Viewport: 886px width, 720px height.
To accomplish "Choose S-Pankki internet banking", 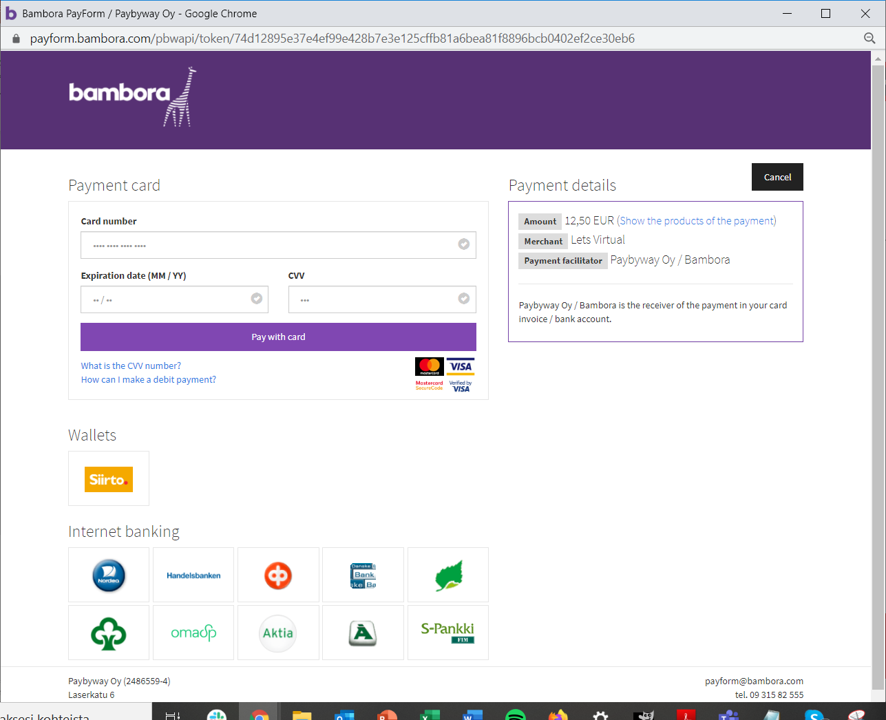I will click(x=448, y=633).
